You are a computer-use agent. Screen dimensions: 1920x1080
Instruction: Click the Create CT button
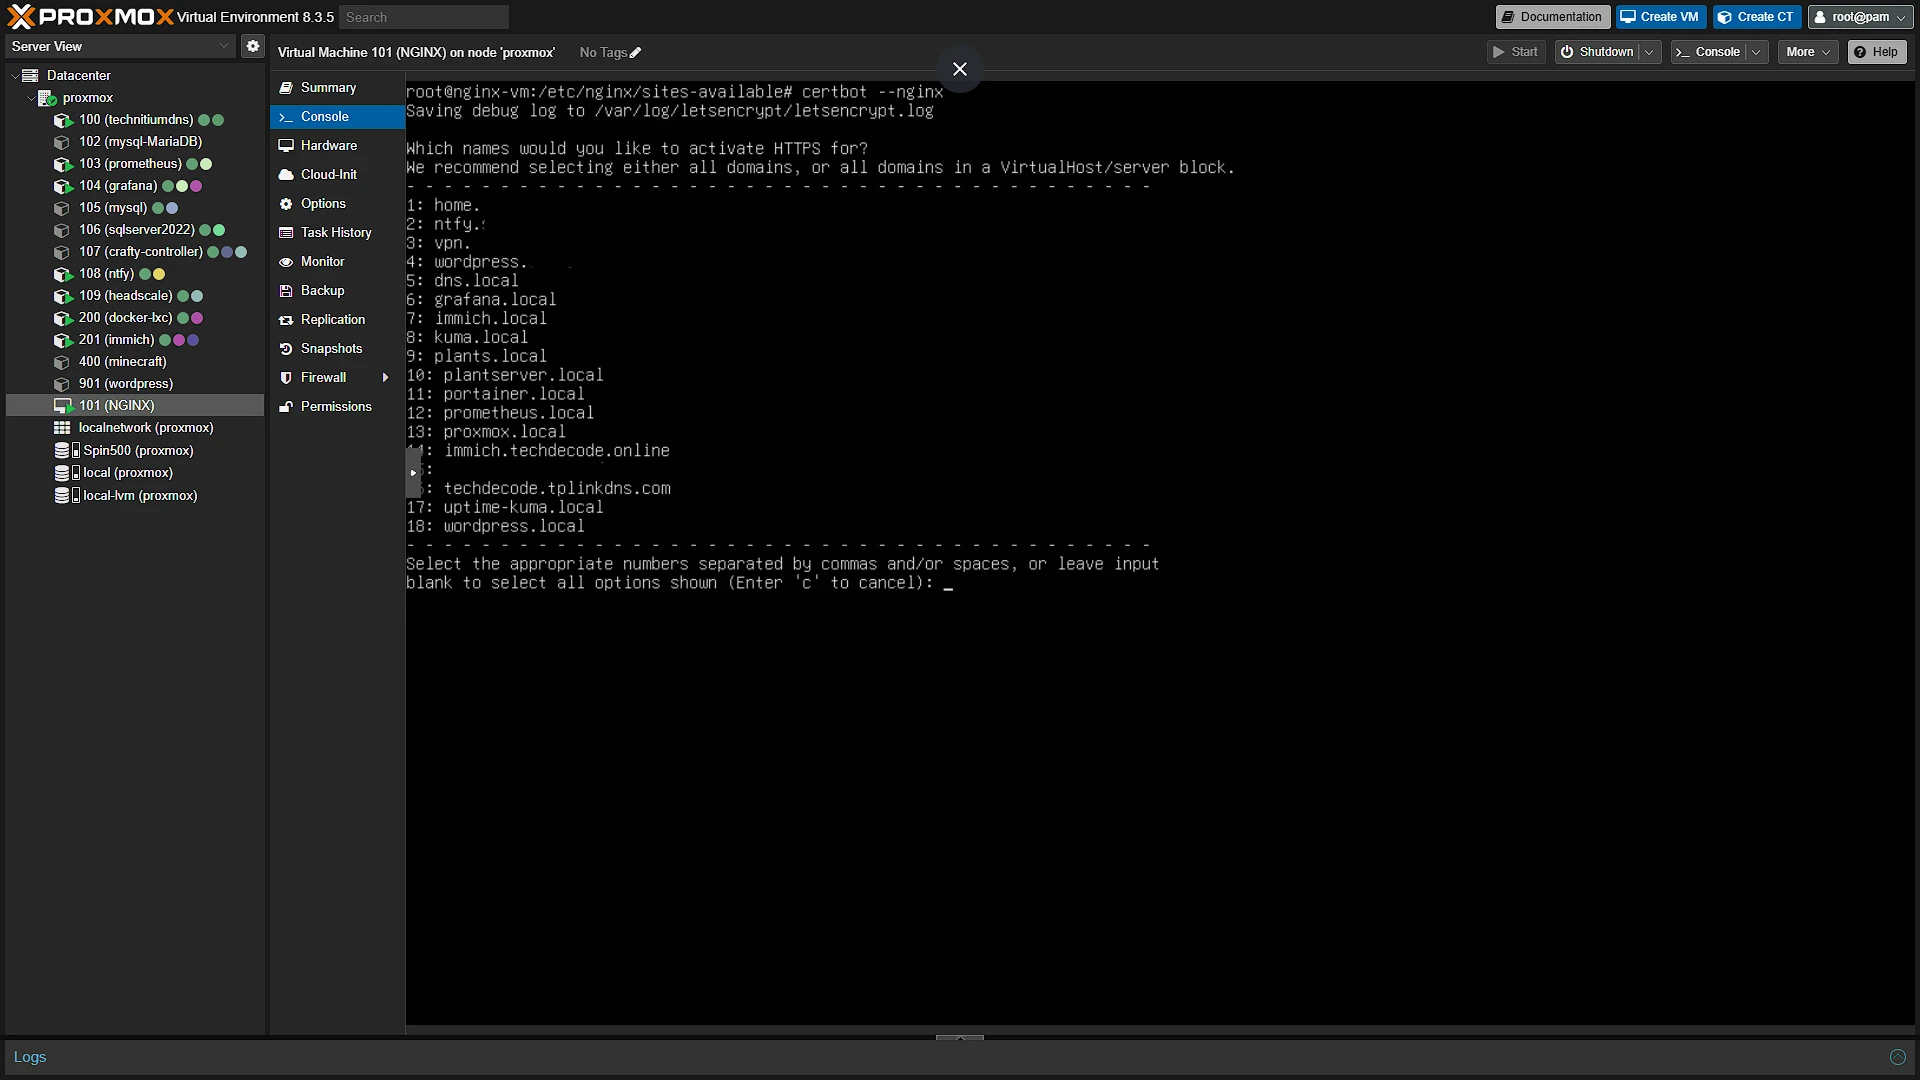tap(1756, 17)
